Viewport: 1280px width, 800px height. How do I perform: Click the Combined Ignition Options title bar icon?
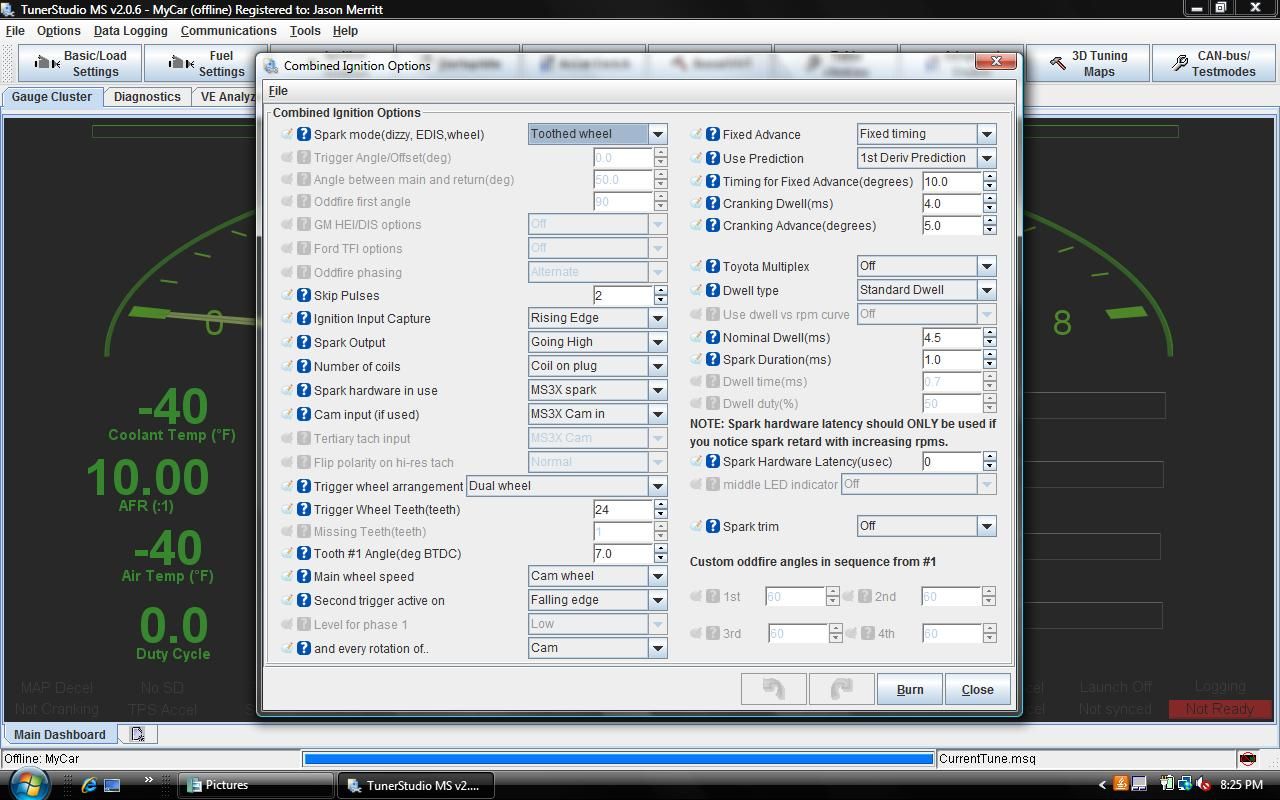(x=271, y=64)
